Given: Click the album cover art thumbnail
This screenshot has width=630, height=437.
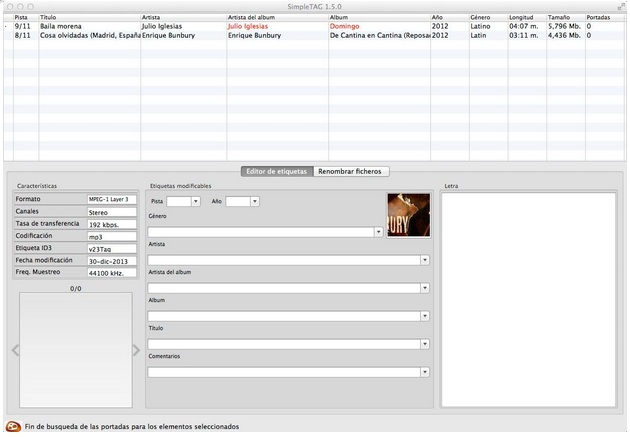Looking at the screenshot, I should click(408, 215).
